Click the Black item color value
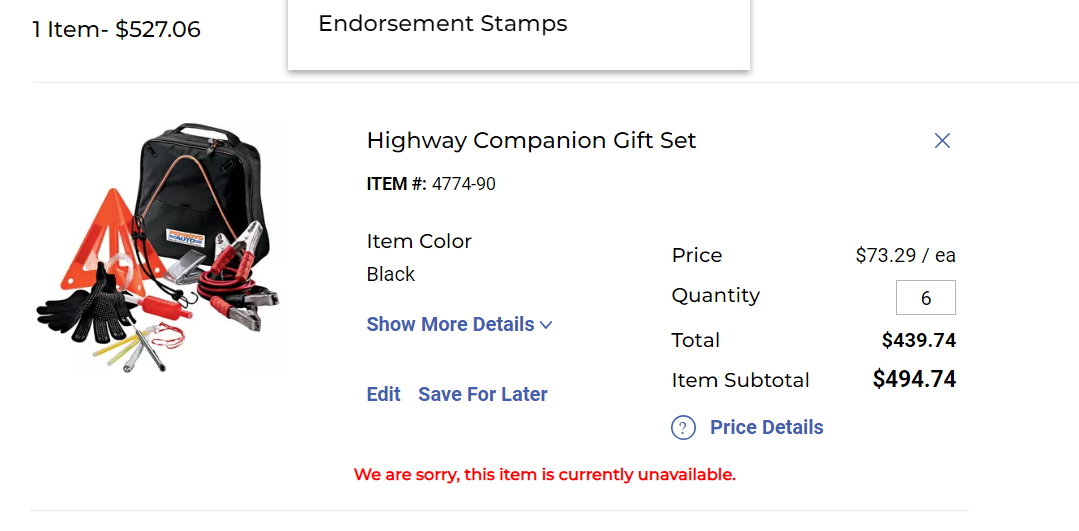The height and width of the screenshot is (531, 1079). 391,274
